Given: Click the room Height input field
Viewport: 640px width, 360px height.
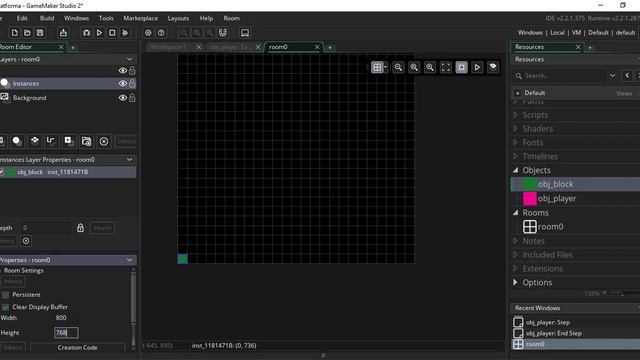Looking at the screenshot, I should click(x=66, y=333).
